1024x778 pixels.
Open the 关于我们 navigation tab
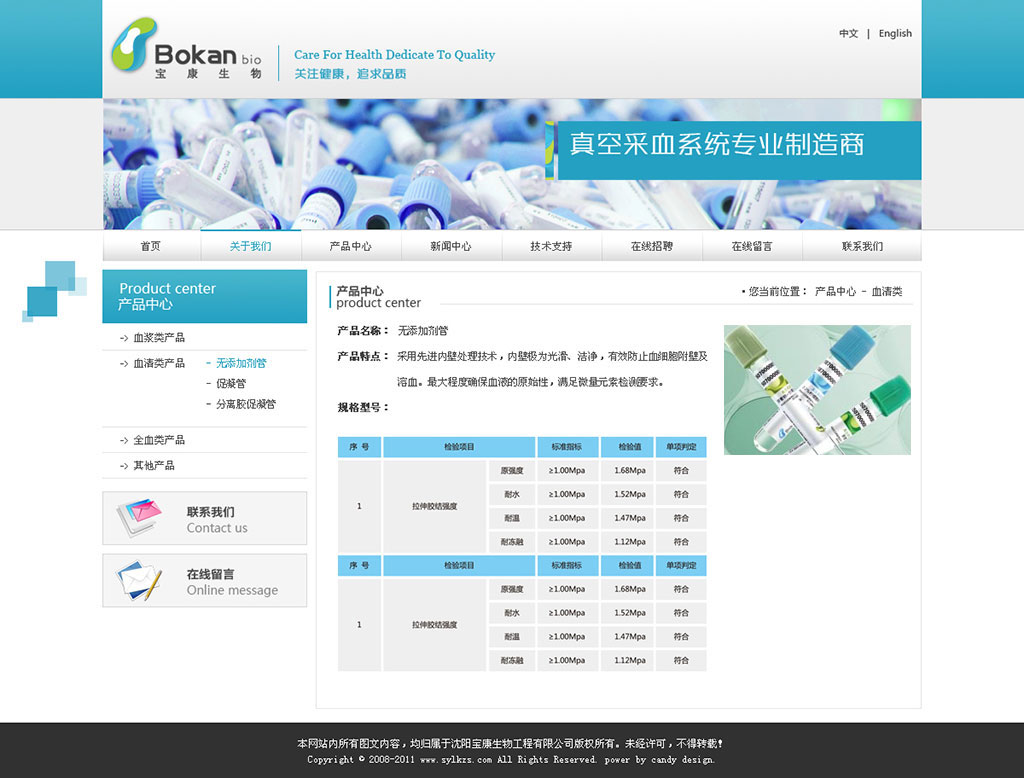(x=250, y=246)
